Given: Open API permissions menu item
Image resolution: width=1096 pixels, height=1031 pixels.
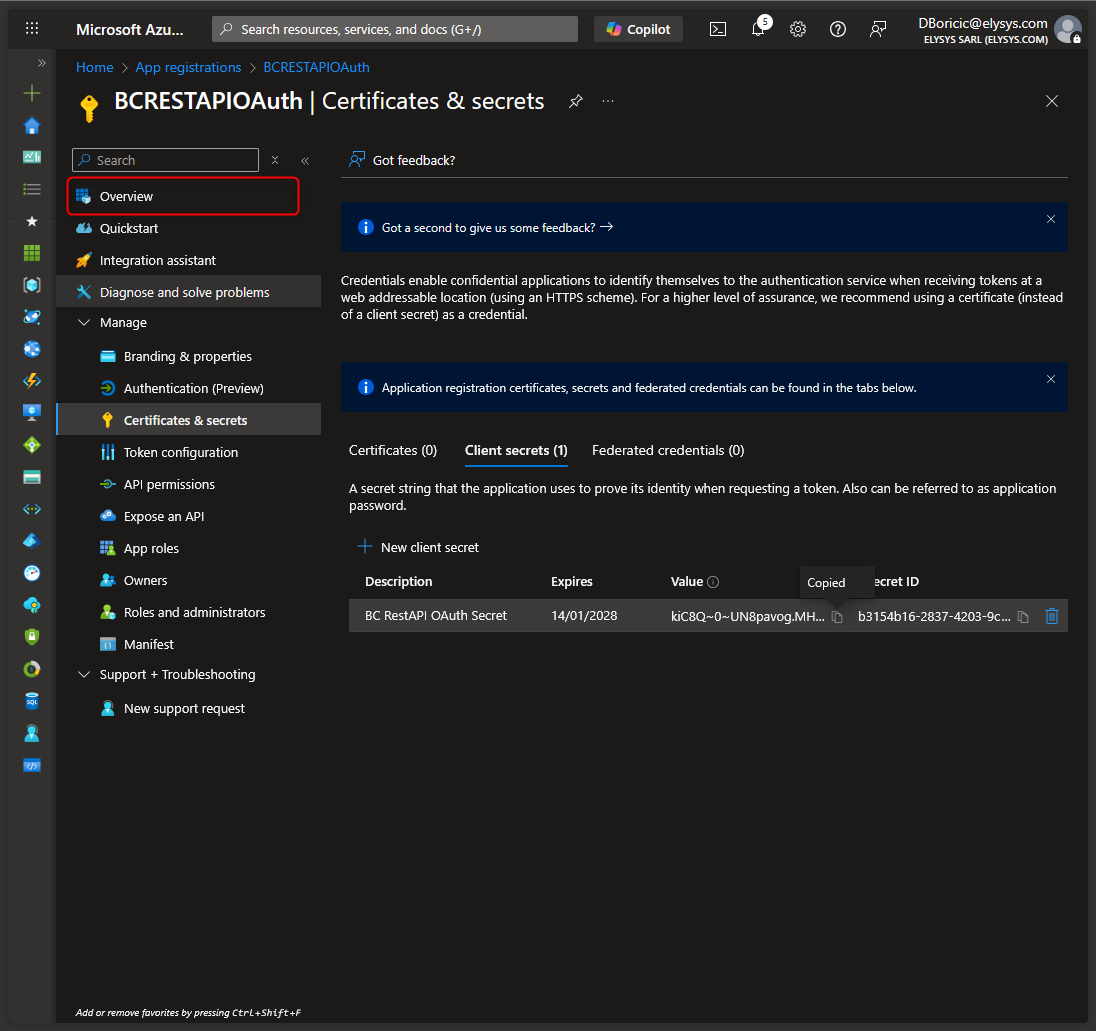Looking at the screenshot, I should pos(169,485).
